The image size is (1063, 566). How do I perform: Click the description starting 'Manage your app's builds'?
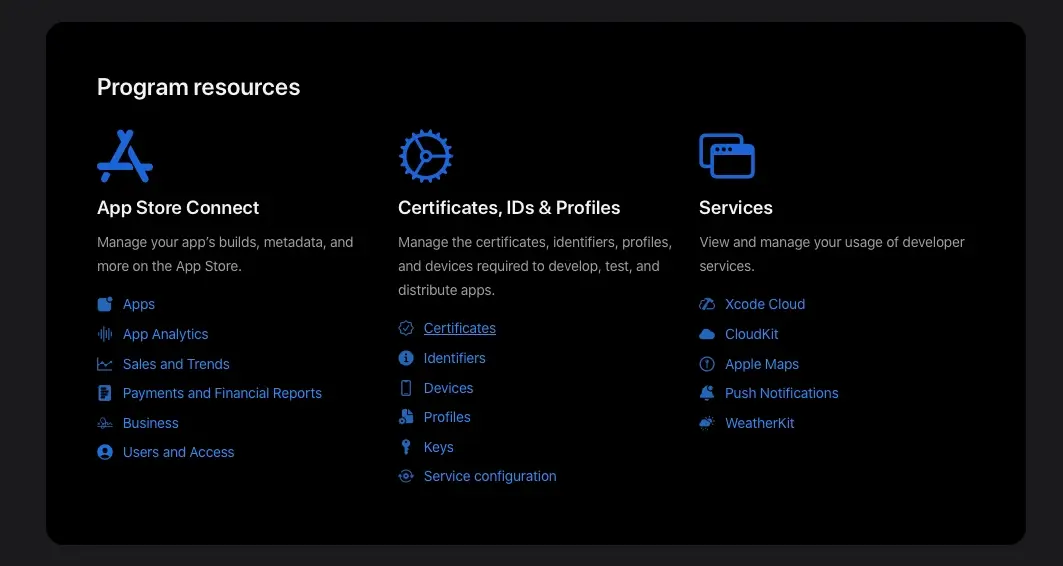(225, 254)
